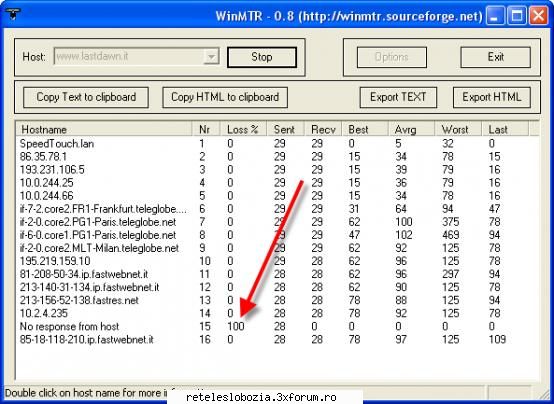
Task: Maximize the WinMTR window
Action: (517, 16)
